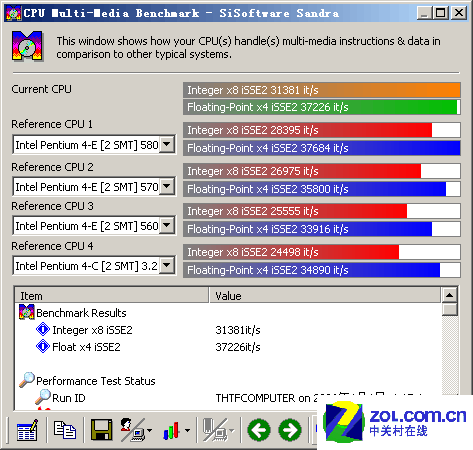Click Reference CPU 3 Integer 25555 bar
473x450 pixels.
coord(322,211)
